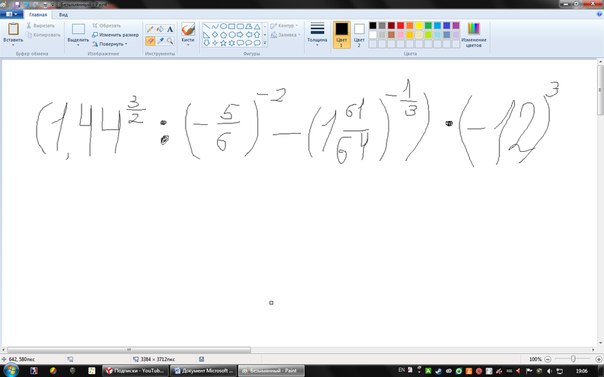Open the Brushes tool
604x377 pixels.
[x=188, y=34]
